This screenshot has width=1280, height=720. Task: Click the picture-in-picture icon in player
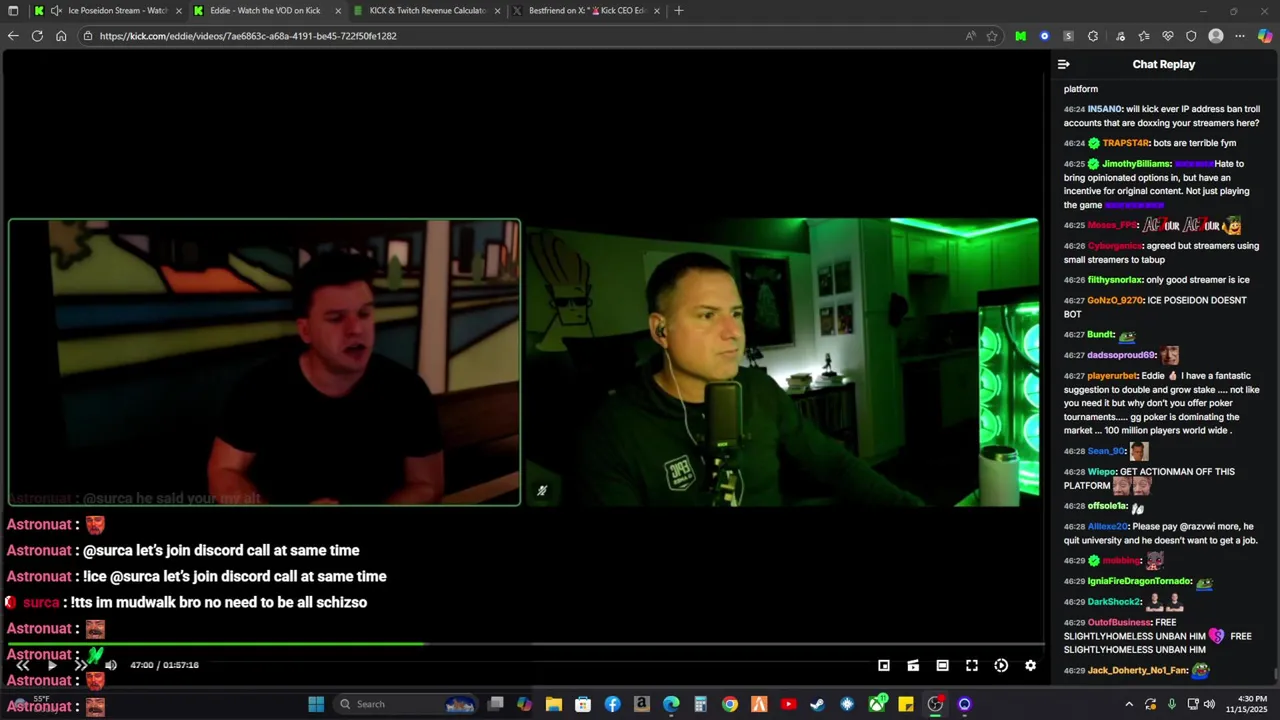point(884,665)
